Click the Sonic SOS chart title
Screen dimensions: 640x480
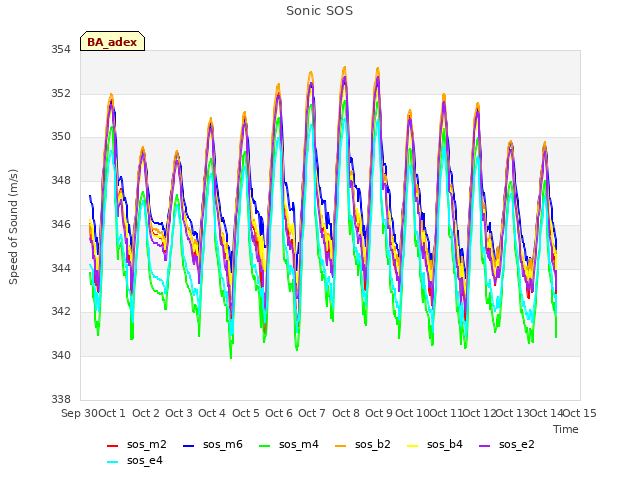(x=320, y=11)
